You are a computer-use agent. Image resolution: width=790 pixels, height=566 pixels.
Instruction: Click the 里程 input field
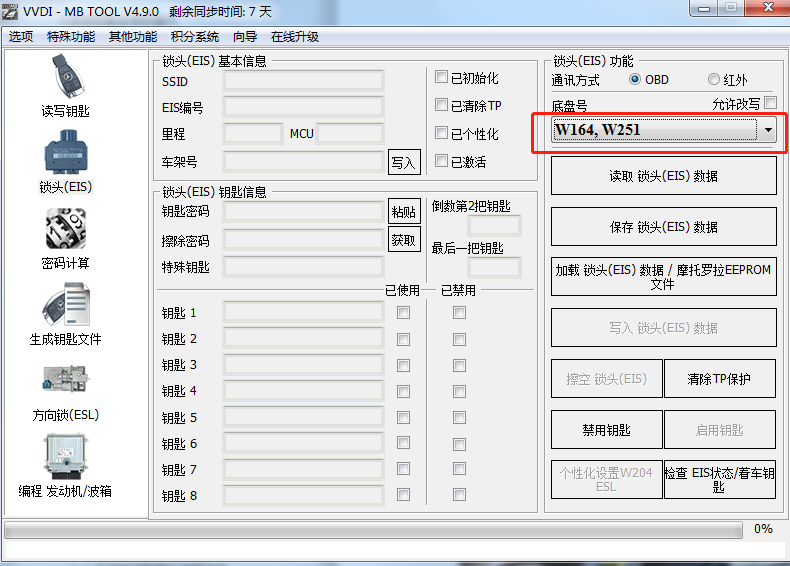coord(253,134)
